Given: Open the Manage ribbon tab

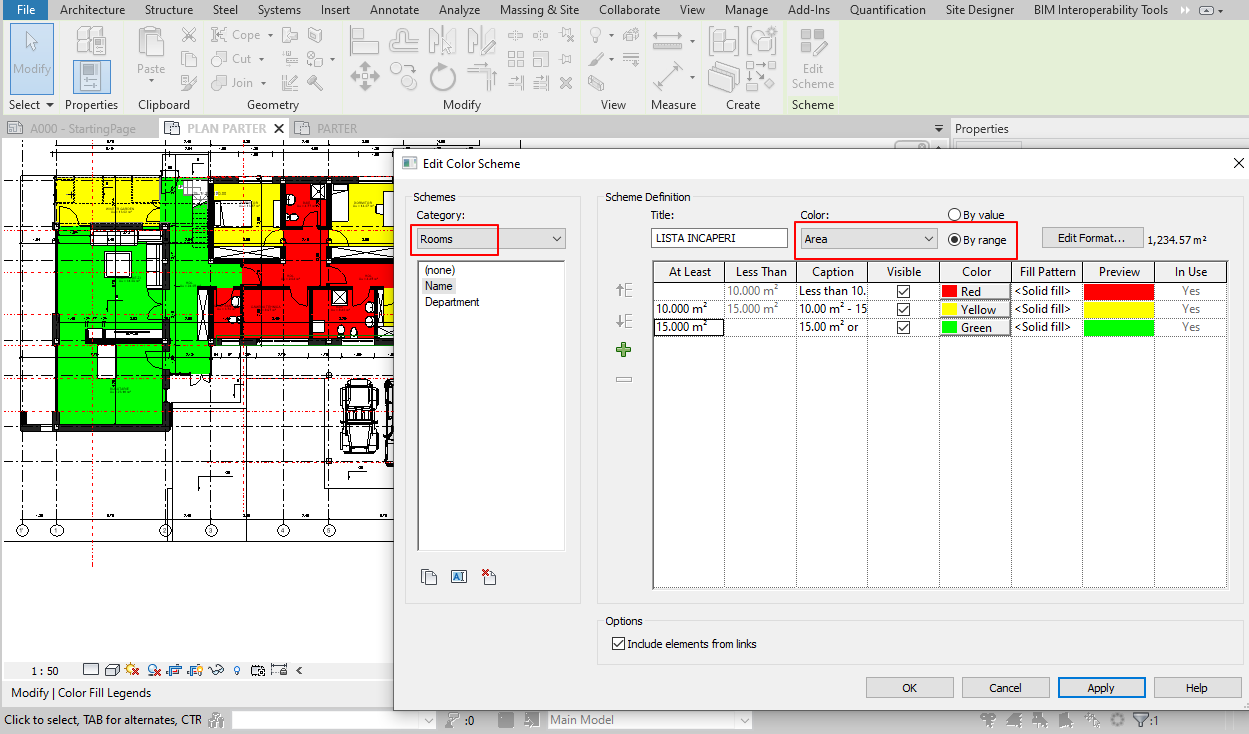Looking at the screenshot, I should coord(746,9).
